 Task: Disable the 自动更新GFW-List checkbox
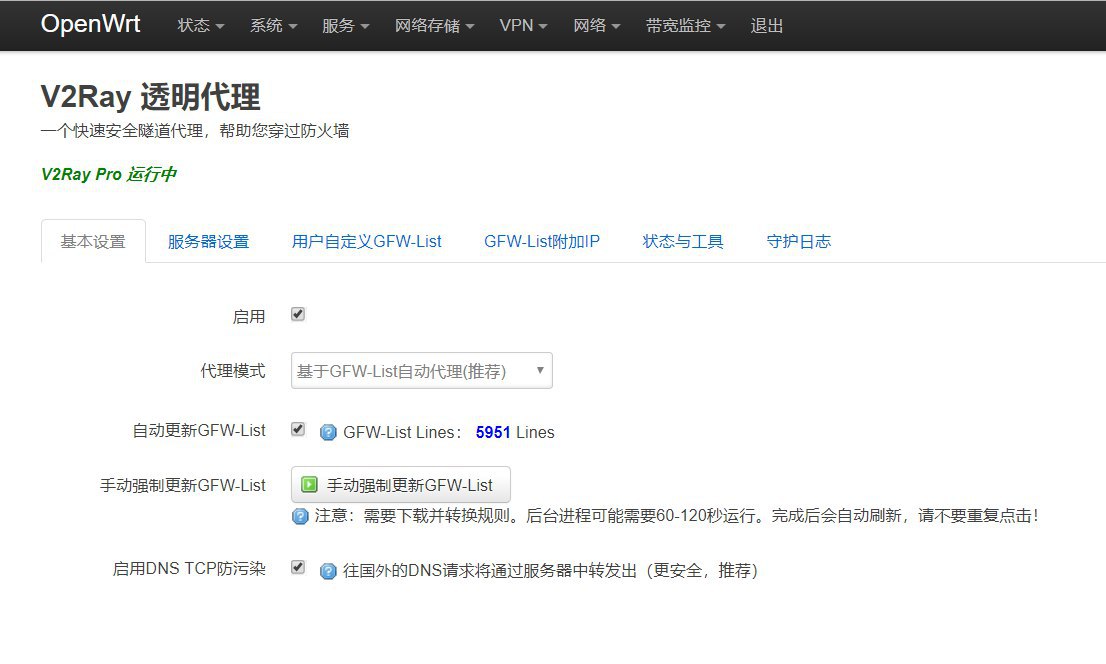coord(297,429)
